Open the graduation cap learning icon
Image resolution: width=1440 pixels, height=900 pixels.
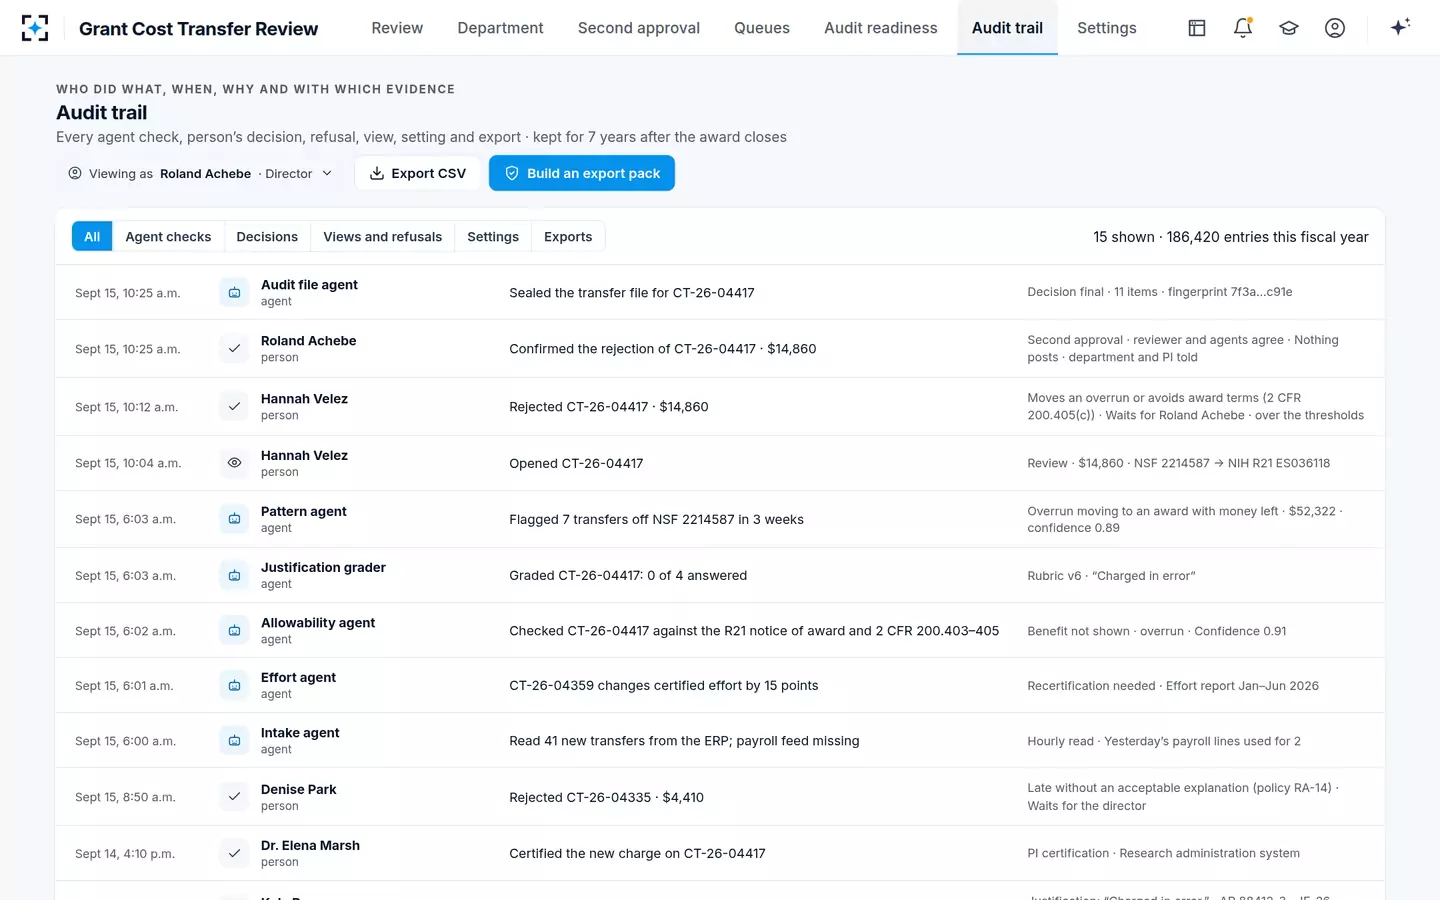(1289, 28)
